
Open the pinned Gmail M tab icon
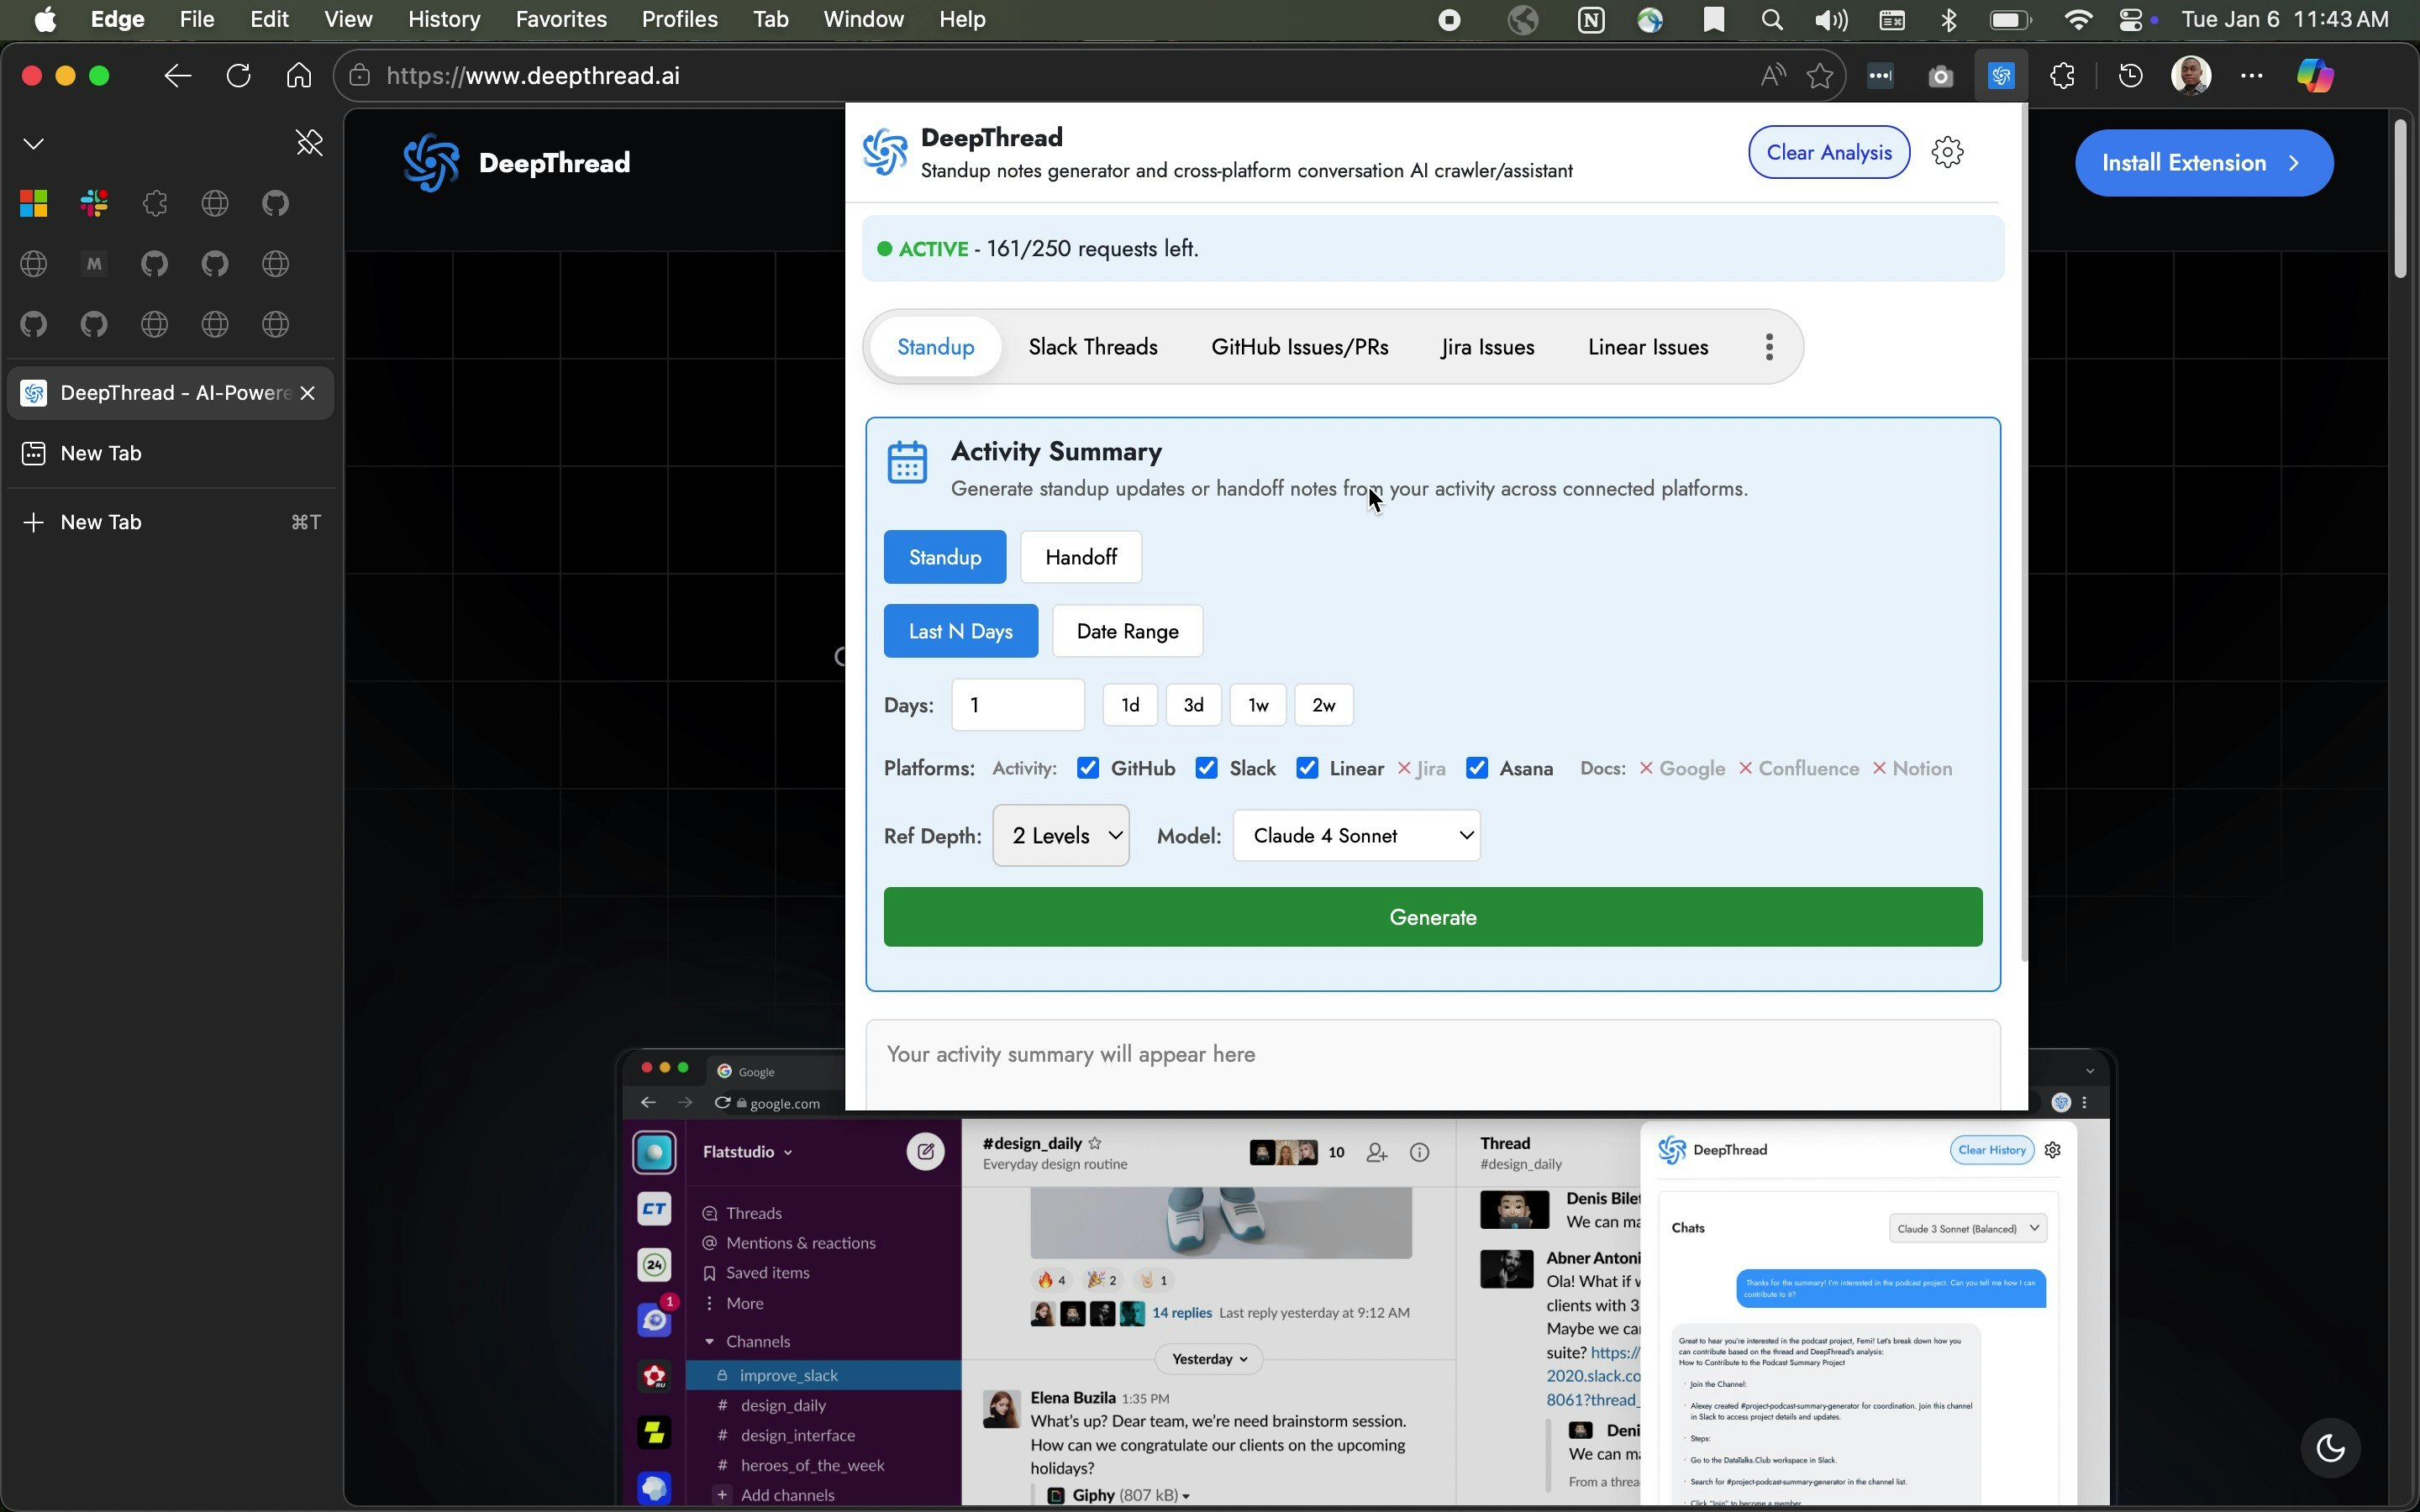[x=94, y=264]
